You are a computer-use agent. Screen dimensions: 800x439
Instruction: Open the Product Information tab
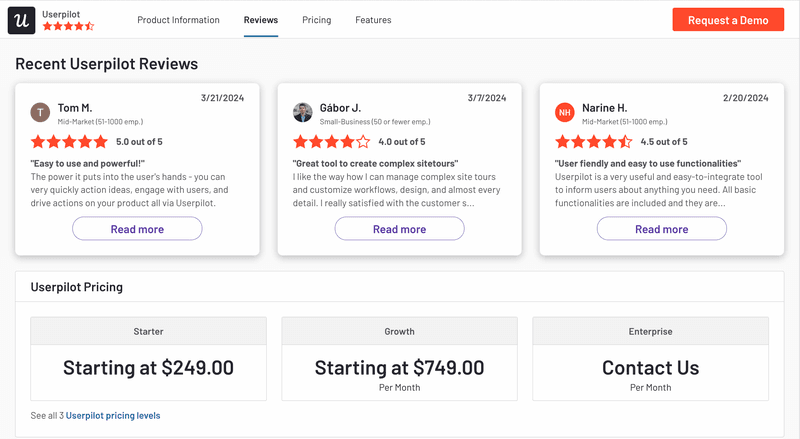(179, 20)
